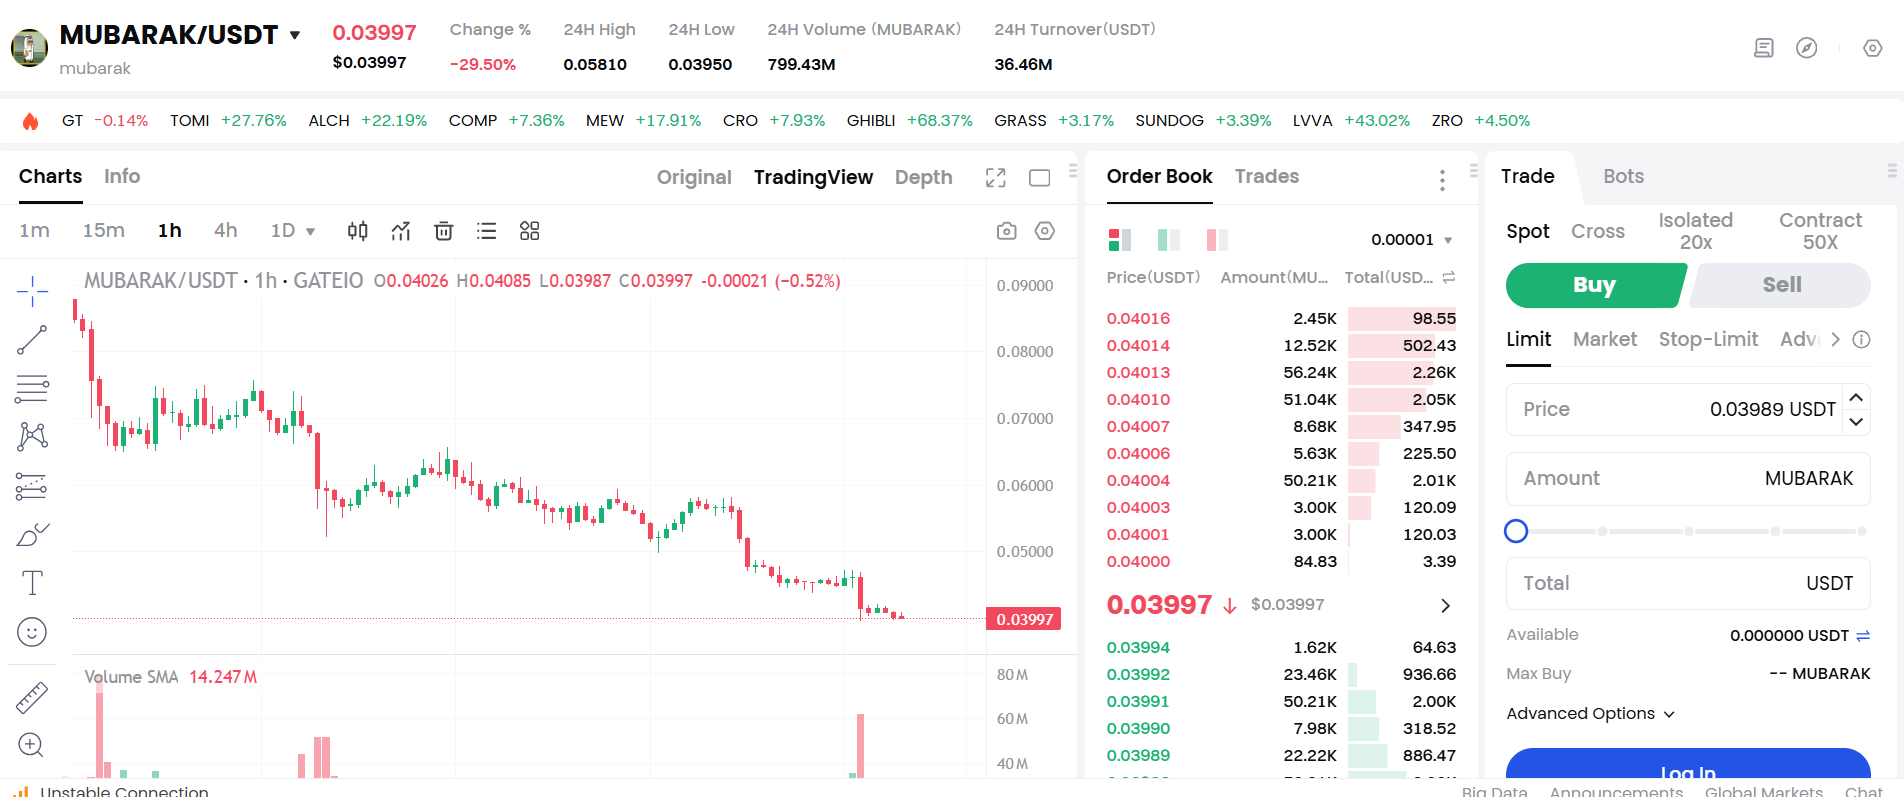
Task: Select the ruler measure tool
Action: click(32, 697)
